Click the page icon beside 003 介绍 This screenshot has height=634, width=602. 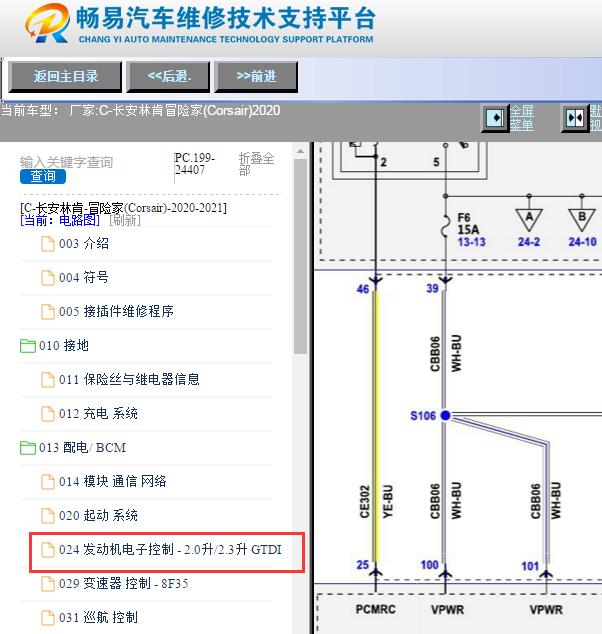pyautogui.click(x=48, y=244)
